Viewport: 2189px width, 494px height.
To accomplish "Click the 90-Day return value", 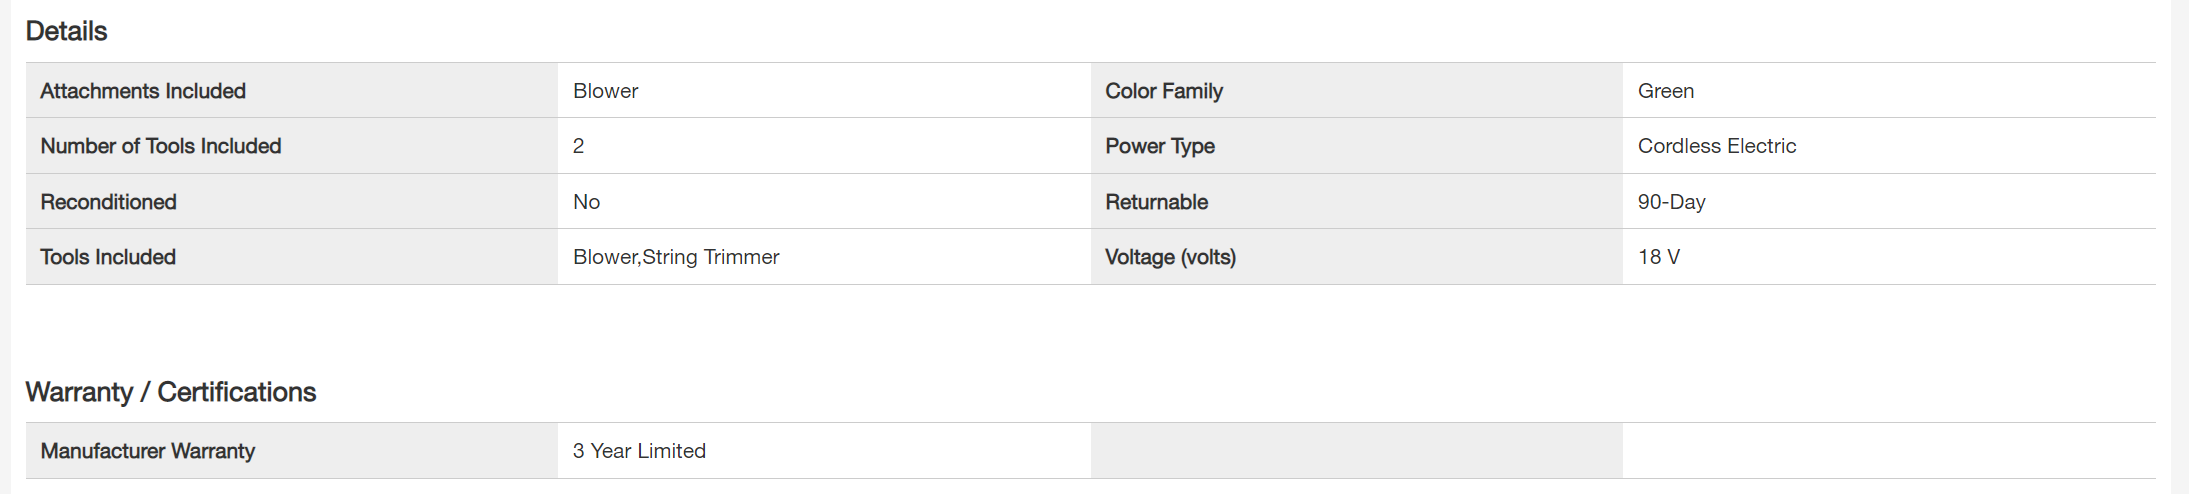I will pos(1671,202).
